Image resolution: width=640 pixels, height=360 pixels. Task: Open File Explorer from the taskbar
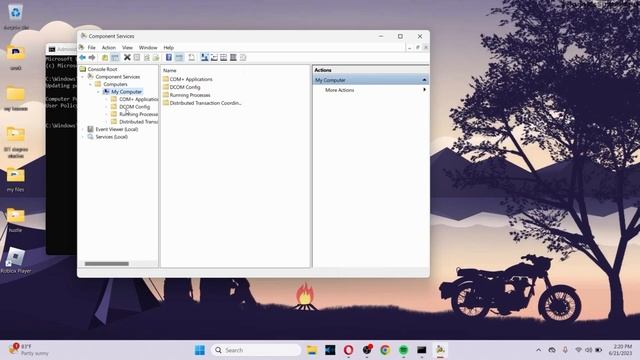[312, 350]
